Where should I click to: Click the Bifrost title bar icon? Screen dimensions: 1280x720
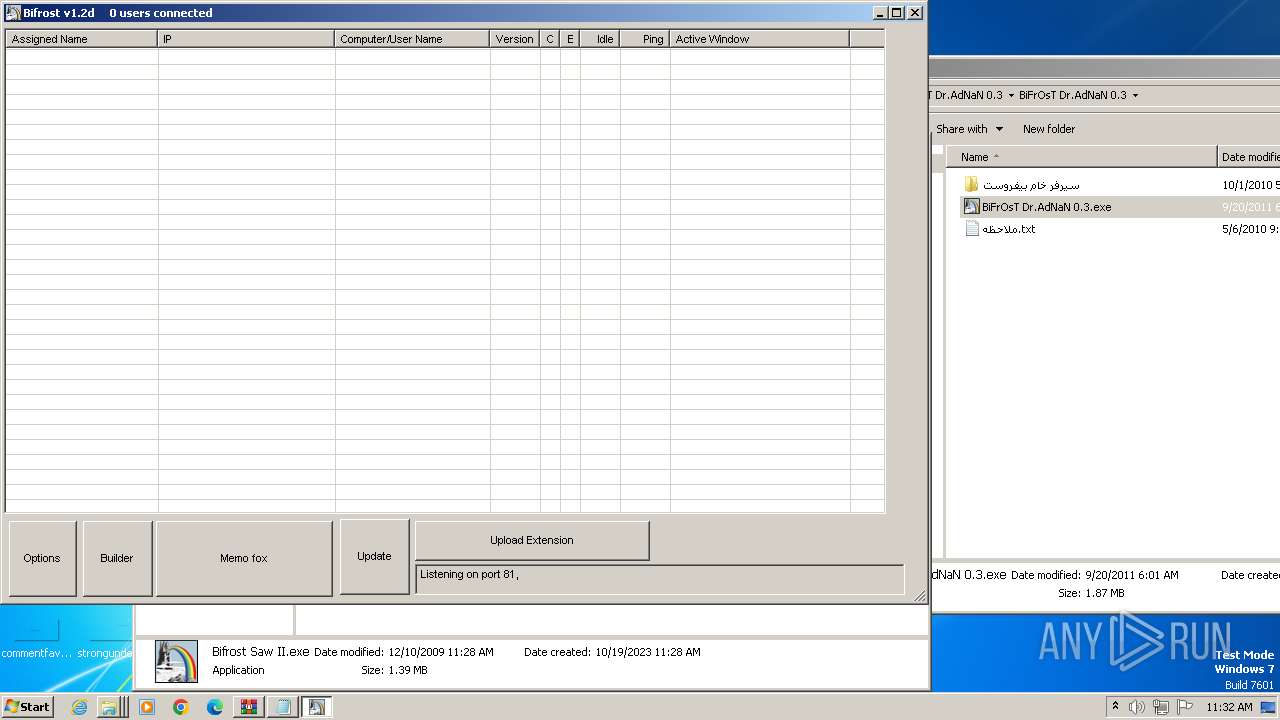pyautogui.click(x=13, y=13)
